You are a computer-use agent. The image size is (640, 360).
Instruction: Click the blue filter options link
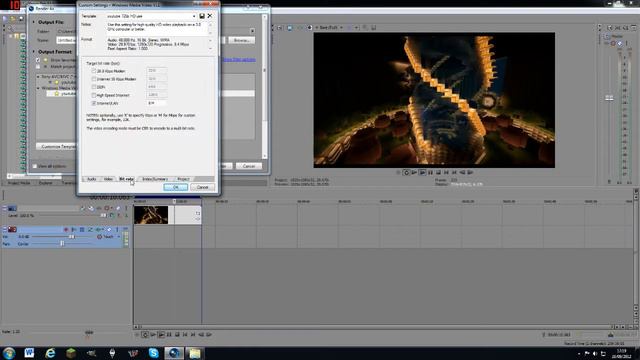click(x=239, y=60)
